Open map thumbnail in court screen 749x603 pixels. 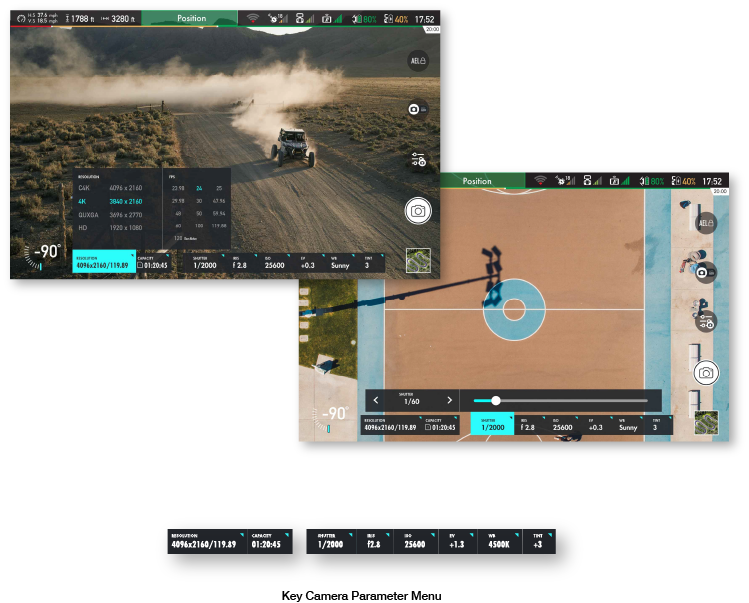706,422
